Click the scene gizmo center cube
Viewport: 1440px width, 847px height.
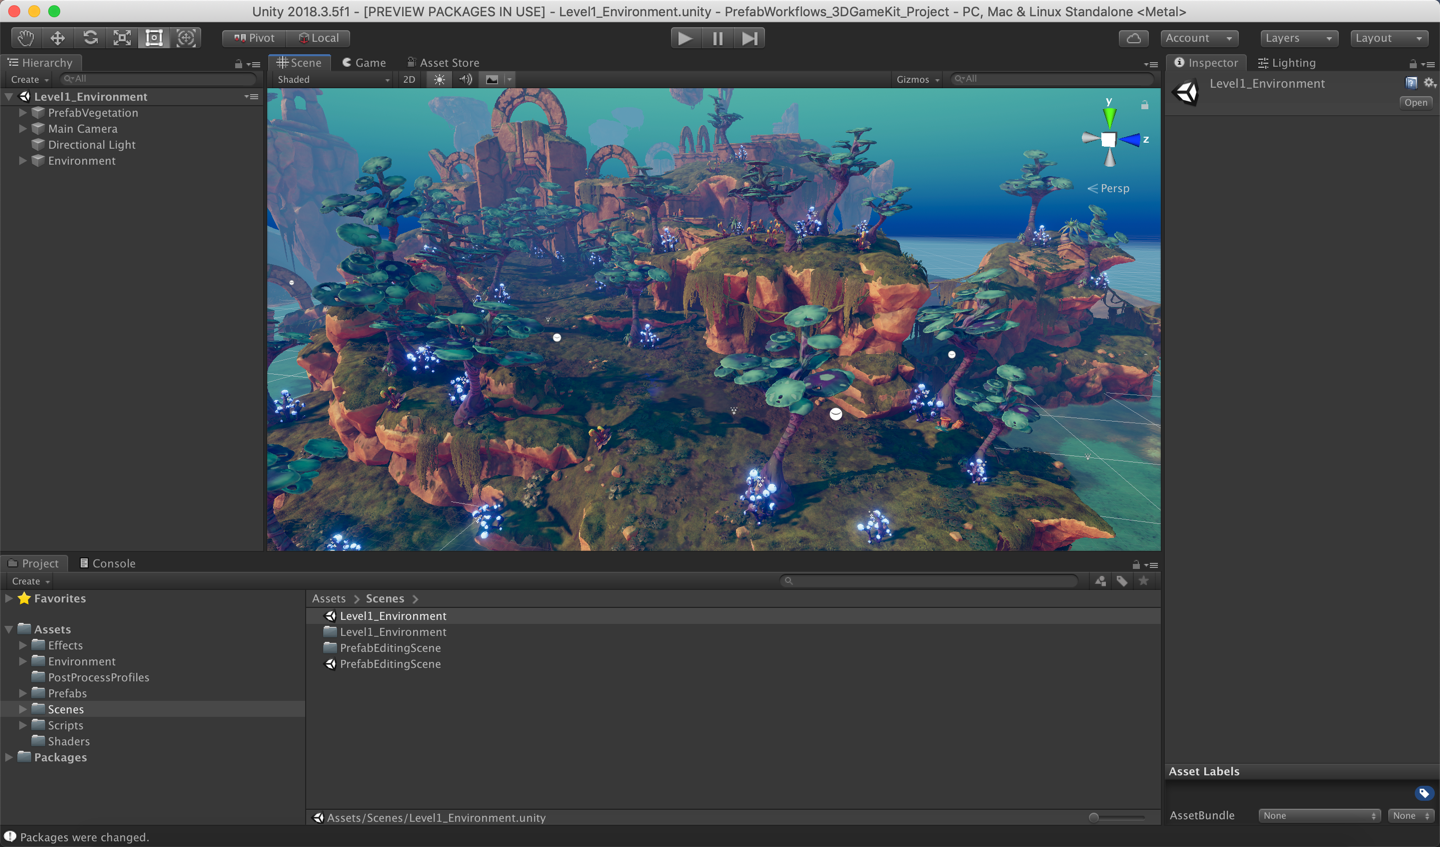click(x=1109, y=140)
